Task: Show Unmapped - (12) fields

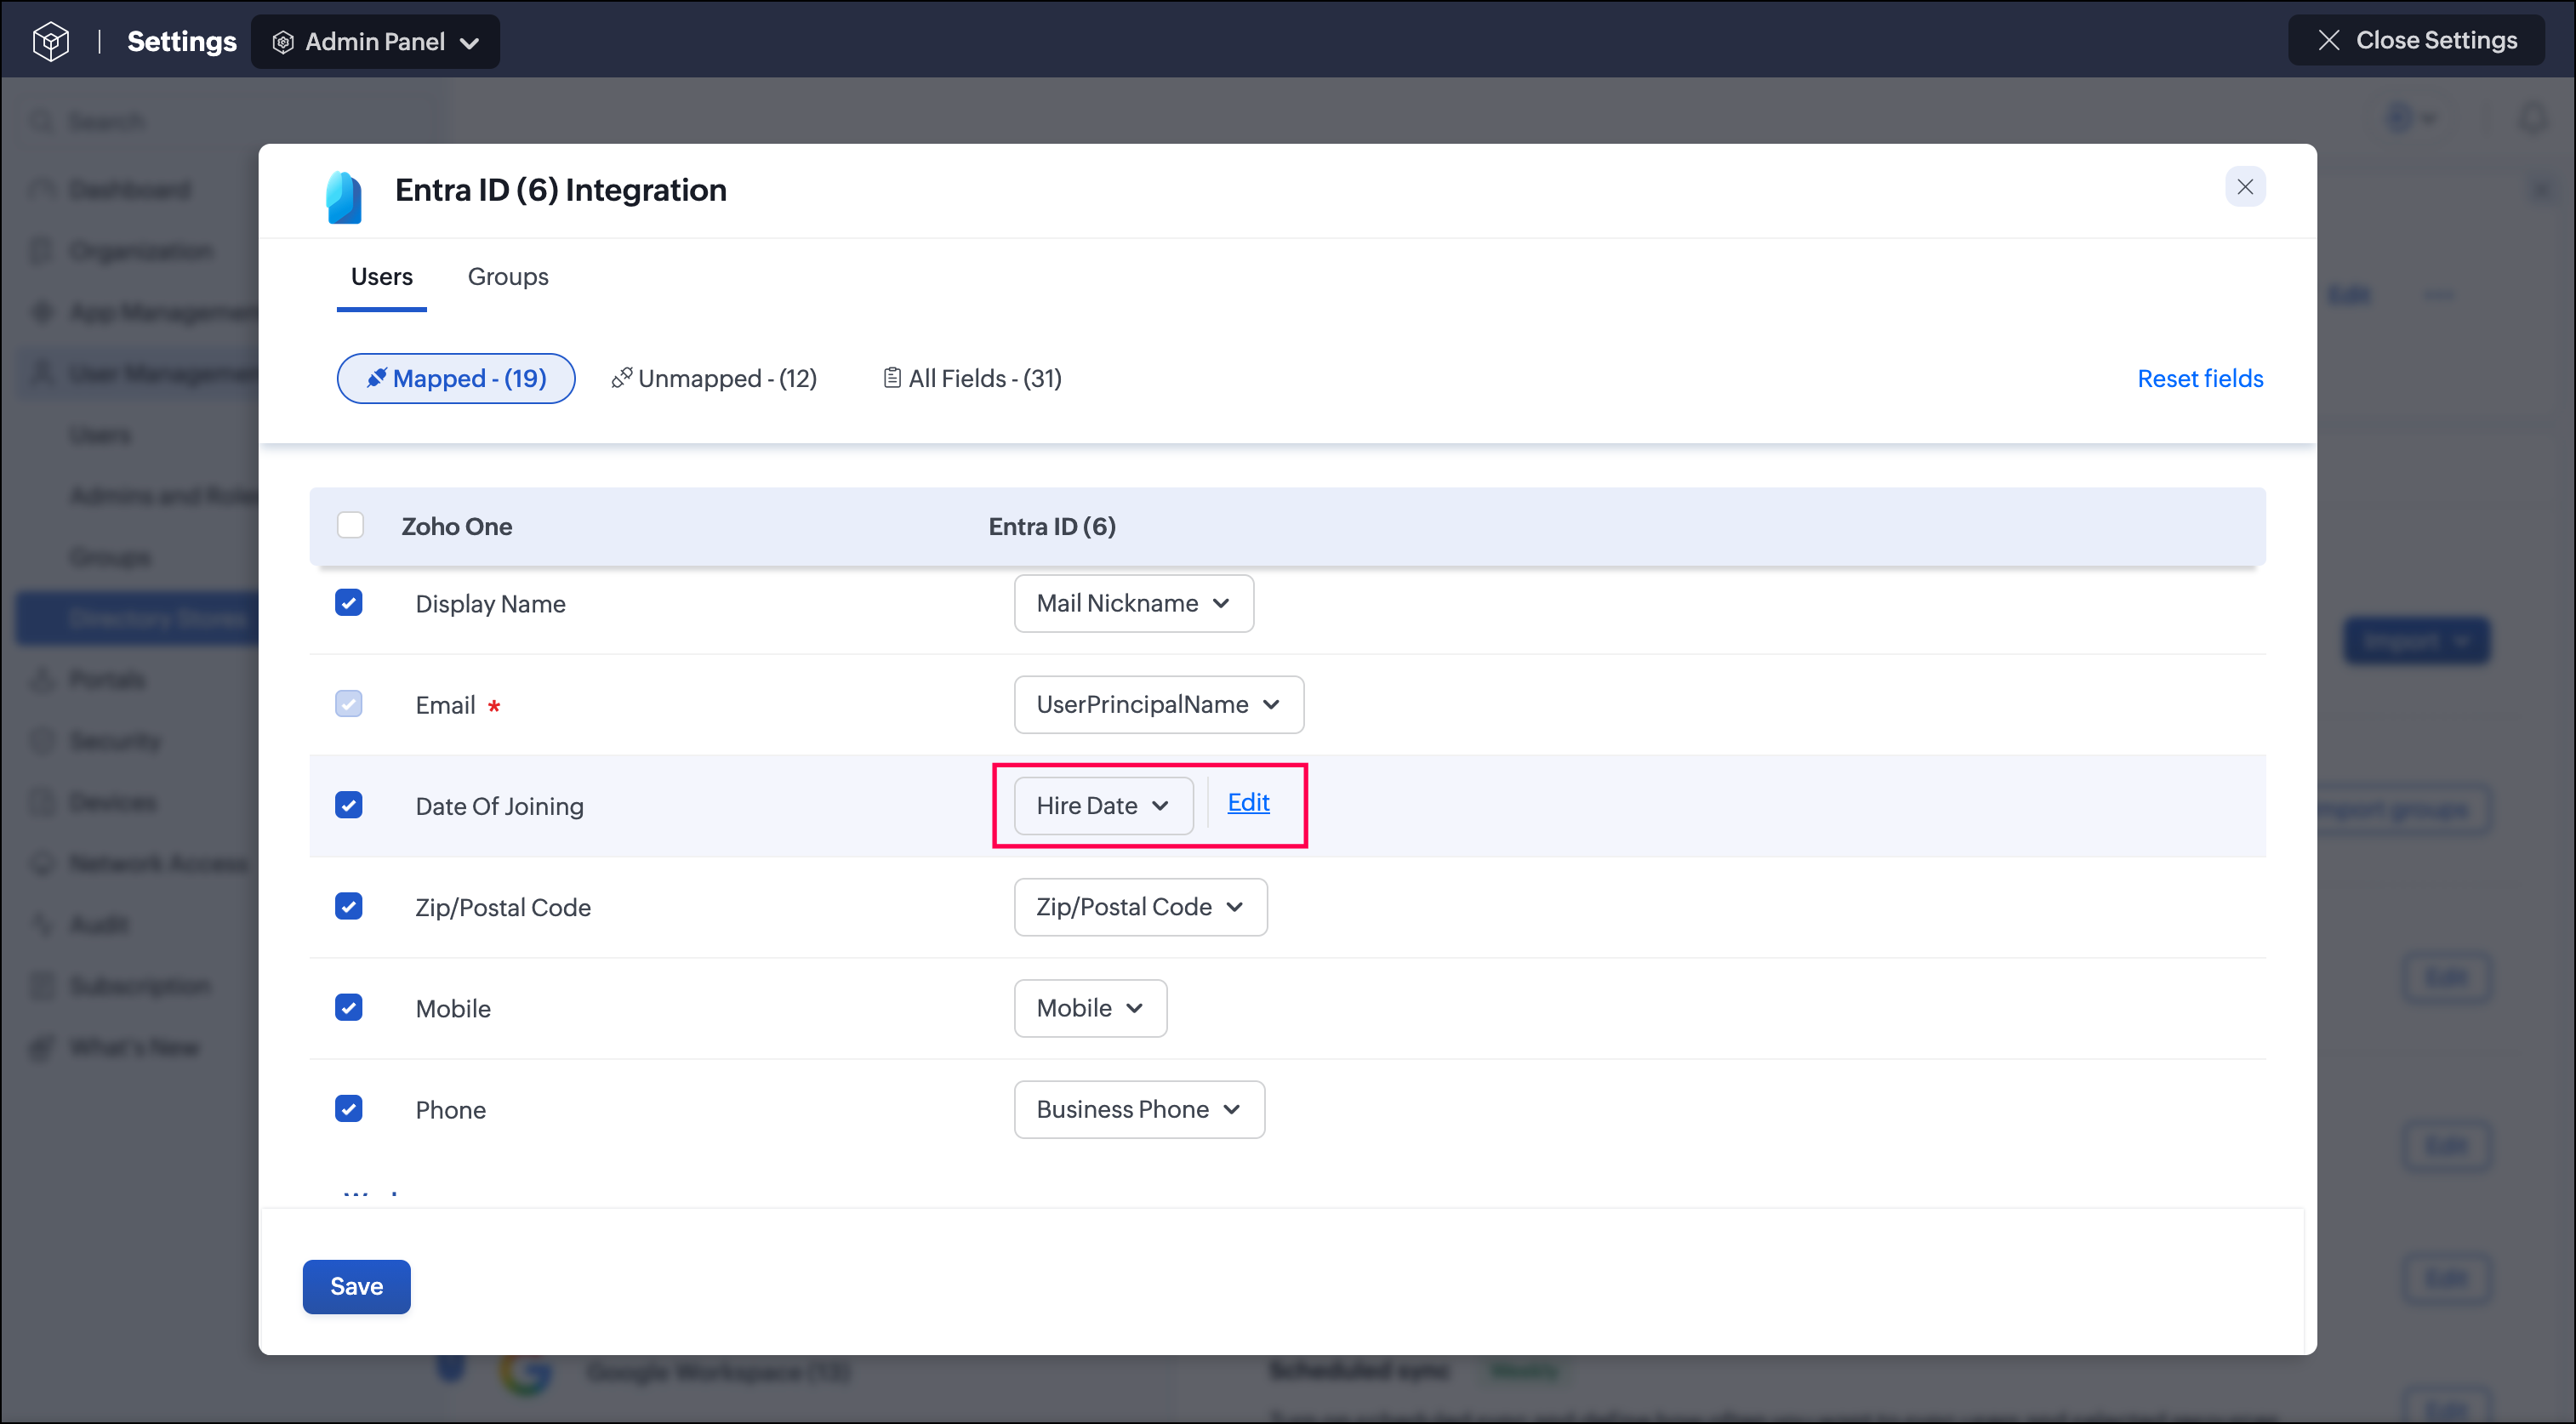Action: (714, 378)
